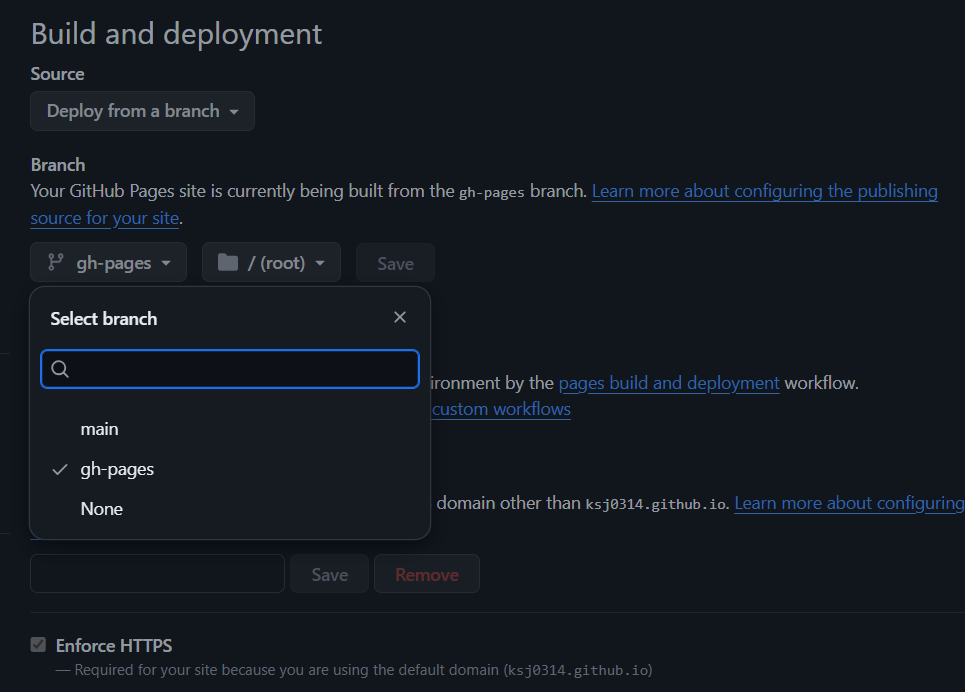Open the gh-pages branch dropdown
Screen dimensions: 965x692
tap(108, 263)
